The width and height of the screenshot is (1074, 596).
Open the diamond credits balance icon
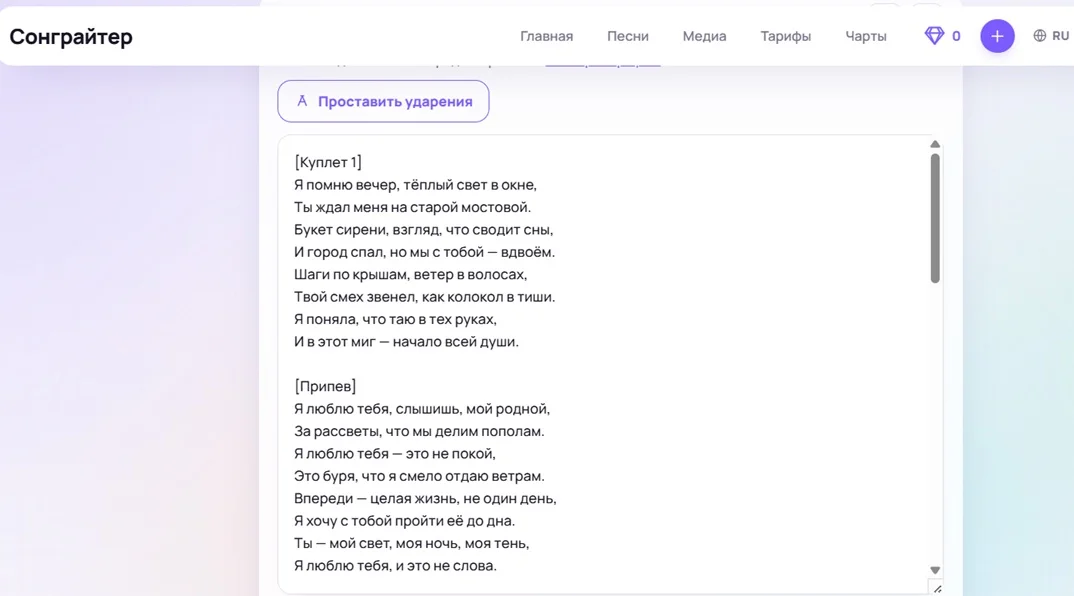pos(934,36)
